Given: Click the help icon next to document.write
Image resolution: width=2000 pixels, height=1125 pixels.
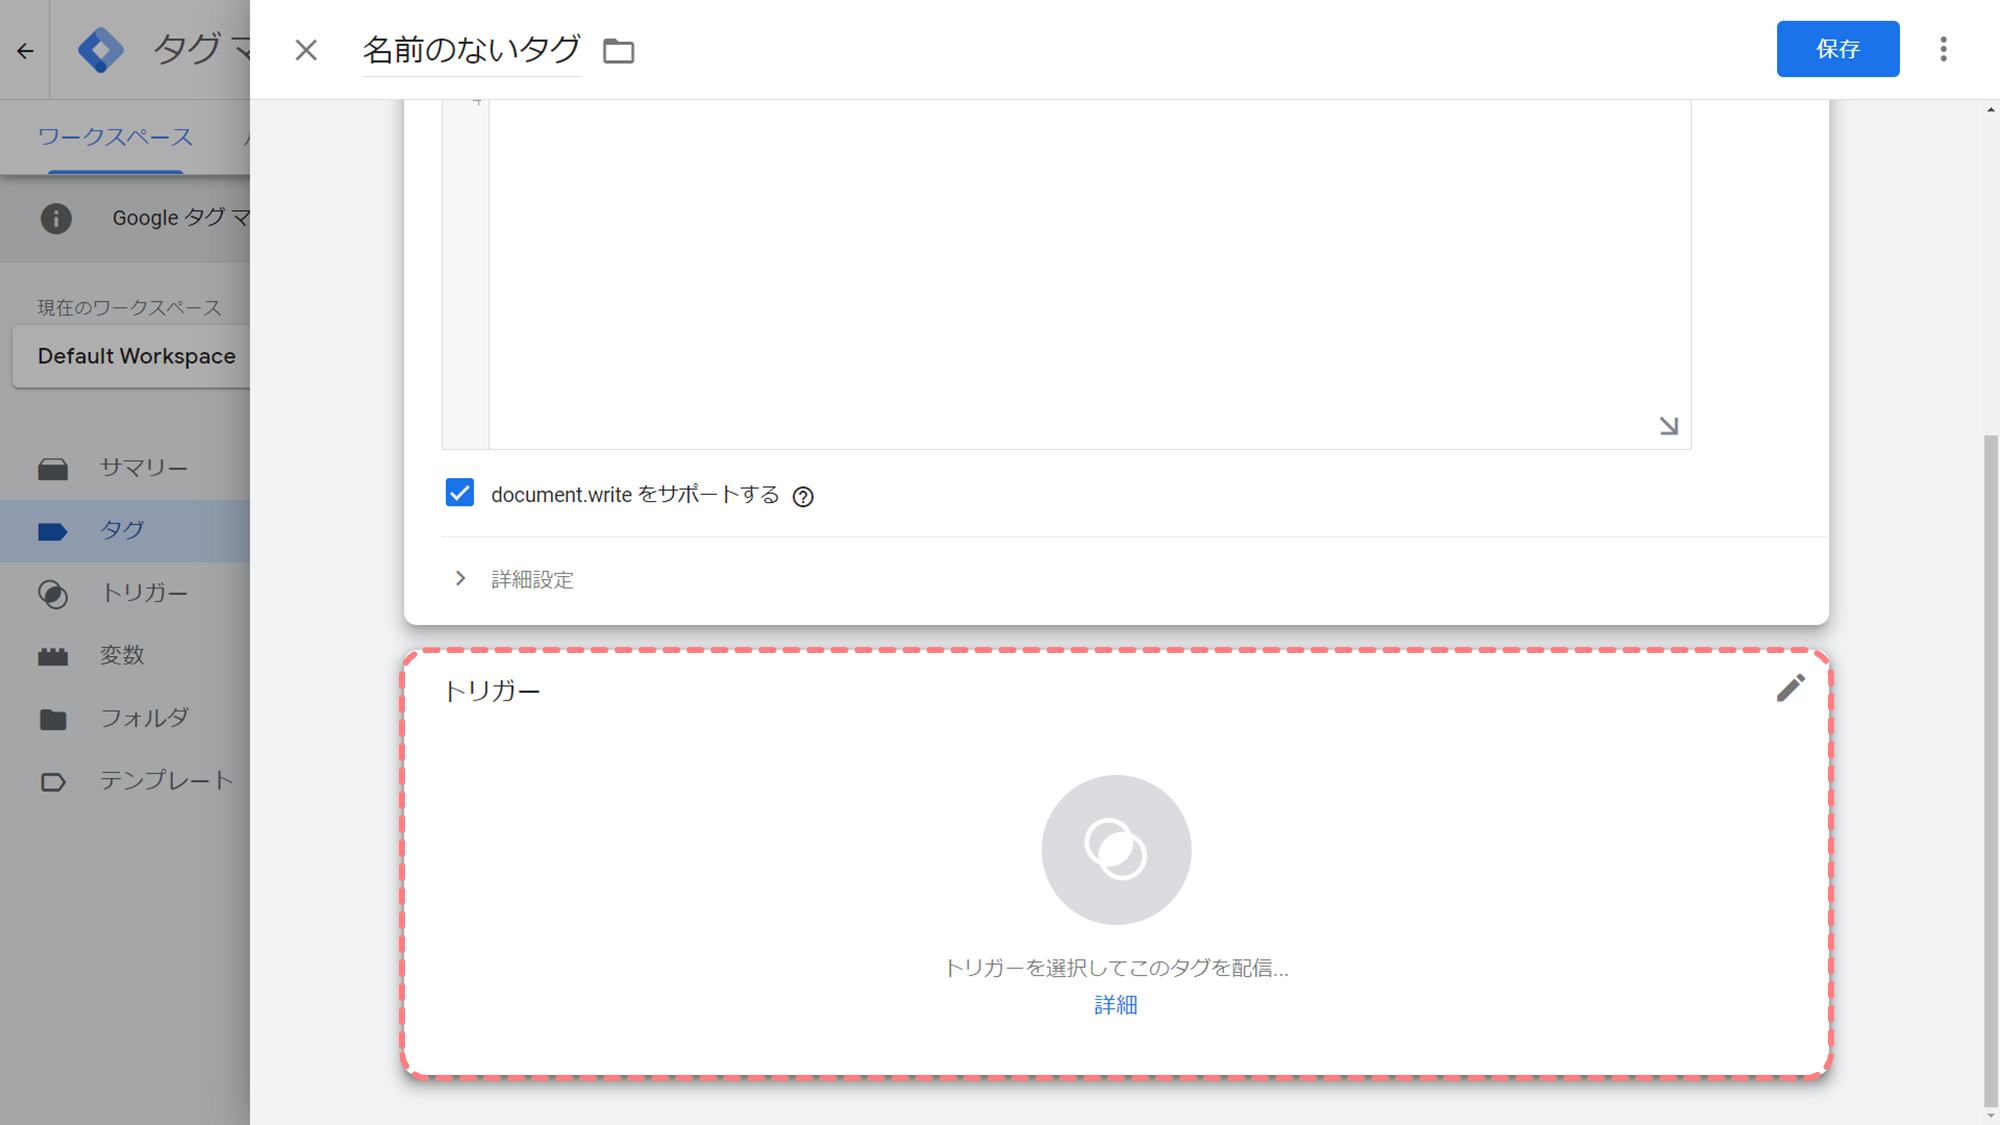Looking at the screenshot, I should click(x=803, y=496).
